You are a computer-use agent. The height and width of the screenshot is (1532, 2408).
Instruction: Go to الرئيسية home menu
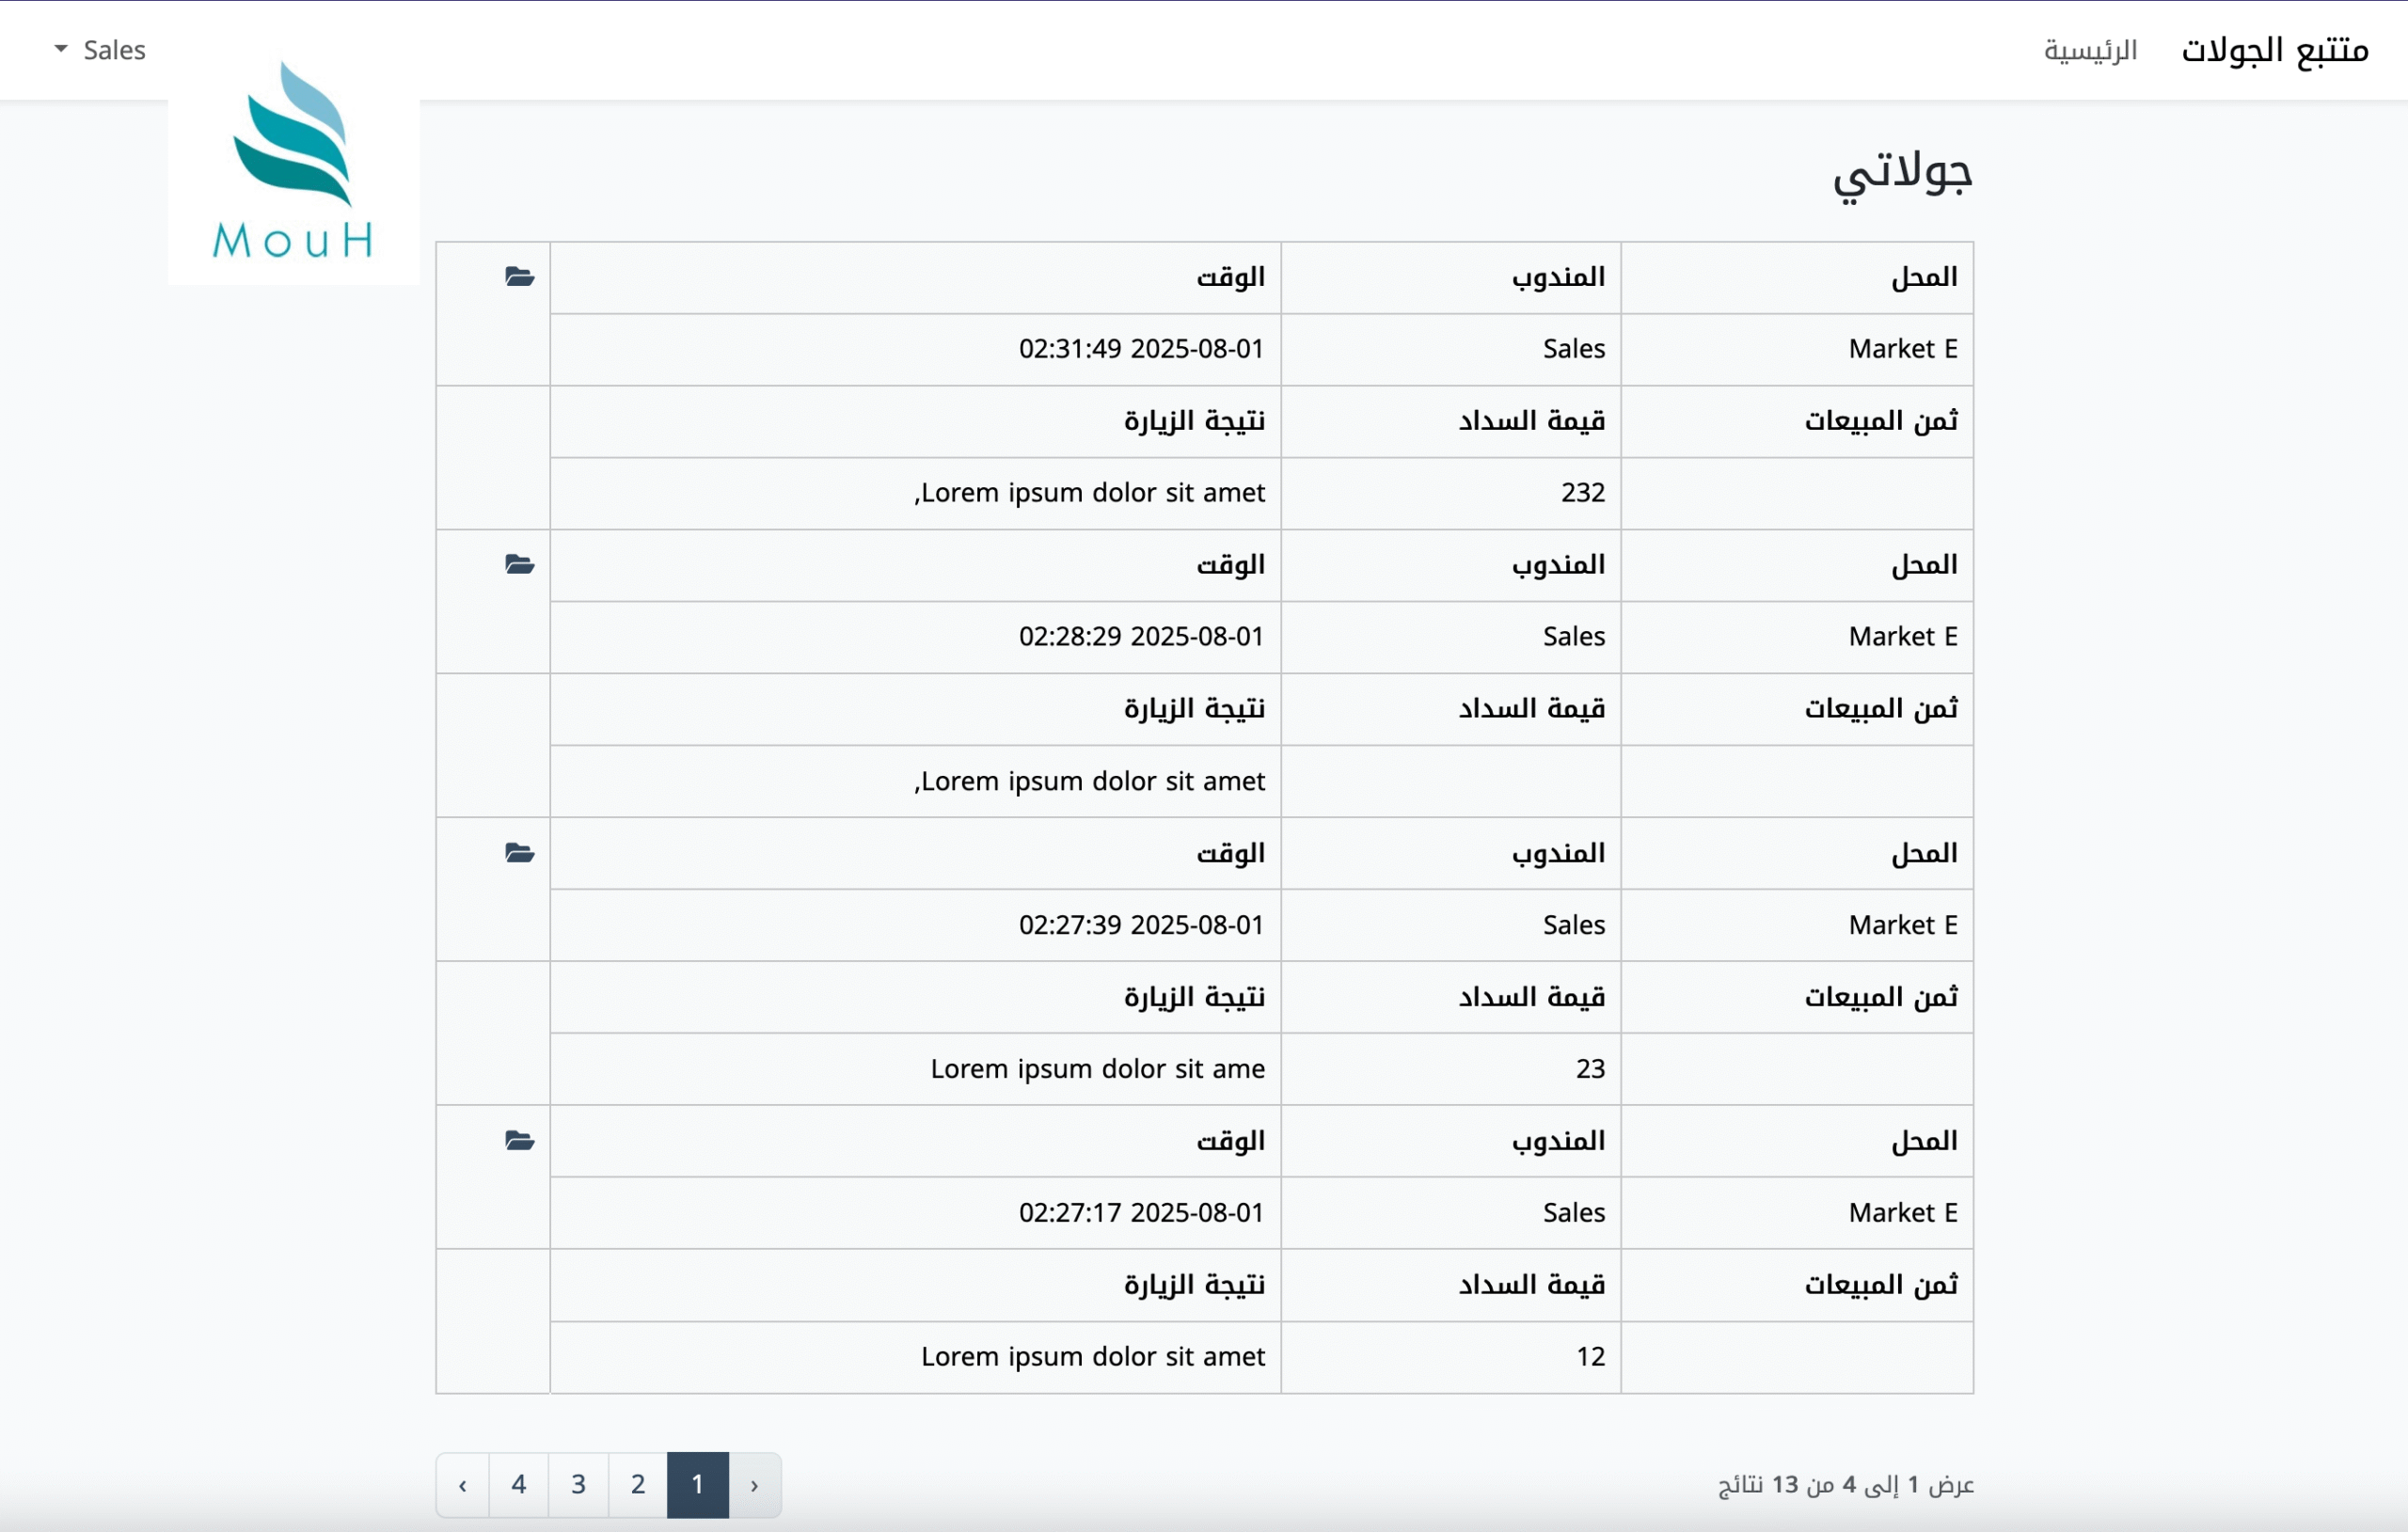point(2089,50)
